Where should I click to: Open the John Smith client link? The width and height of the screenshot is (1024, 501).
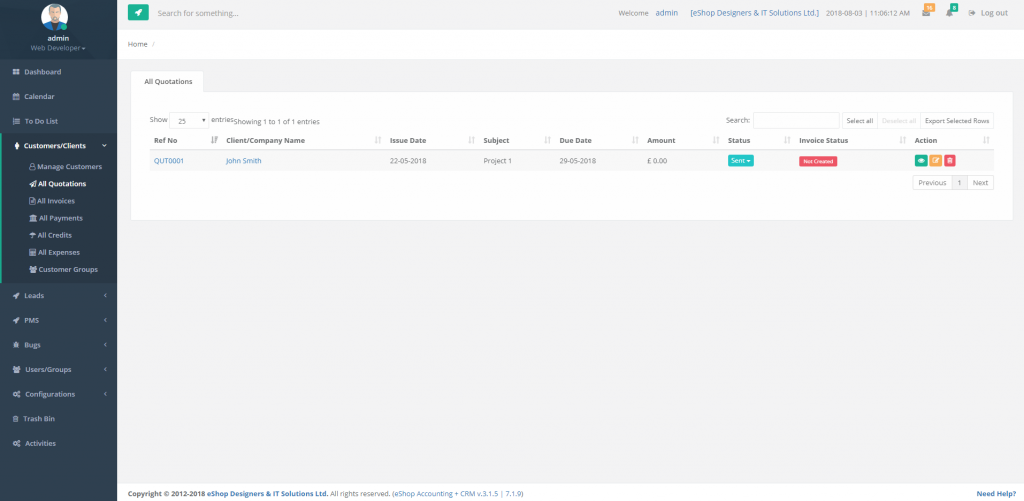(x=243, y=160)
